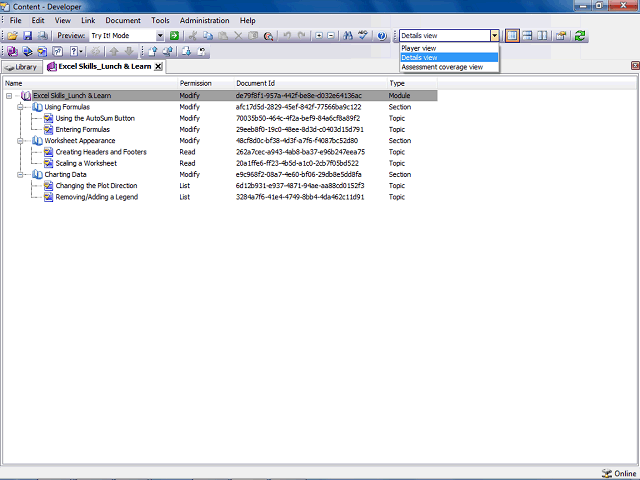This screenshot has height=480, width=640.
Task: Open the Document menu
Action: [x=123, y=20]
